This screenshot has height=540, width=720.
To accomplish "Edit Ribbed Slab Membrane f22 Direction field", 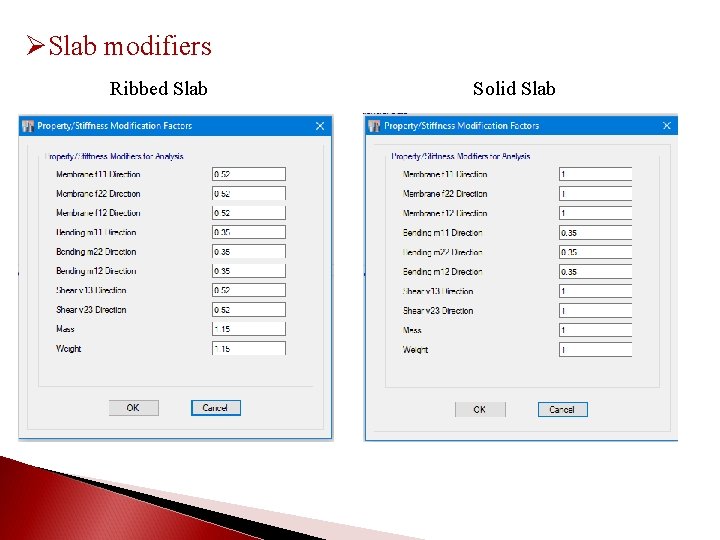I will [x=249, y=193].
